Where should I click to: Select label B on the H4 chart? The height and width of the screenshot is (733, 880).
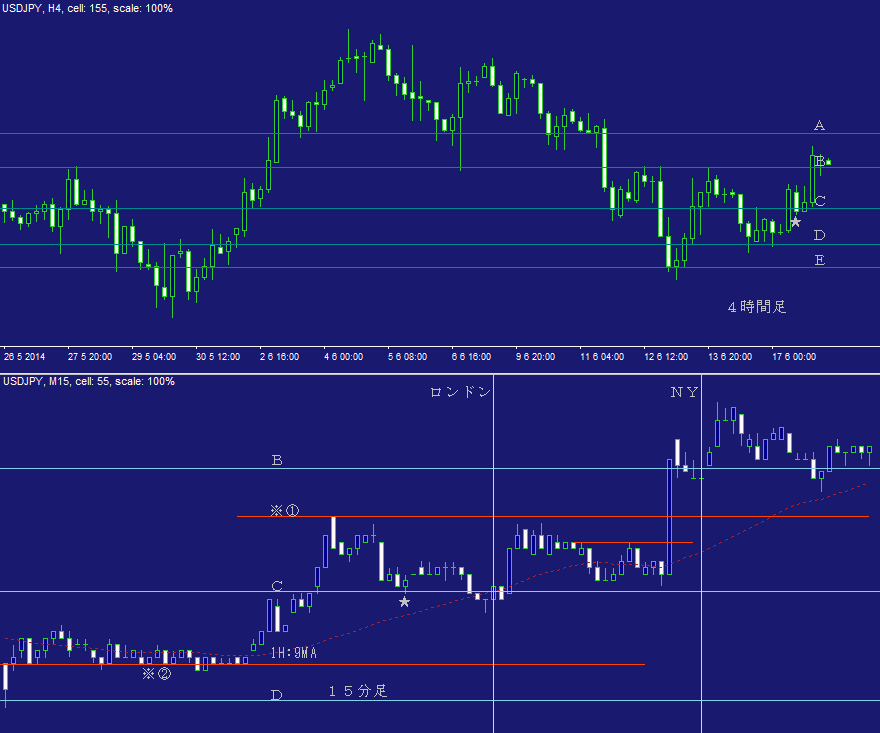click(x=820, y=161)
